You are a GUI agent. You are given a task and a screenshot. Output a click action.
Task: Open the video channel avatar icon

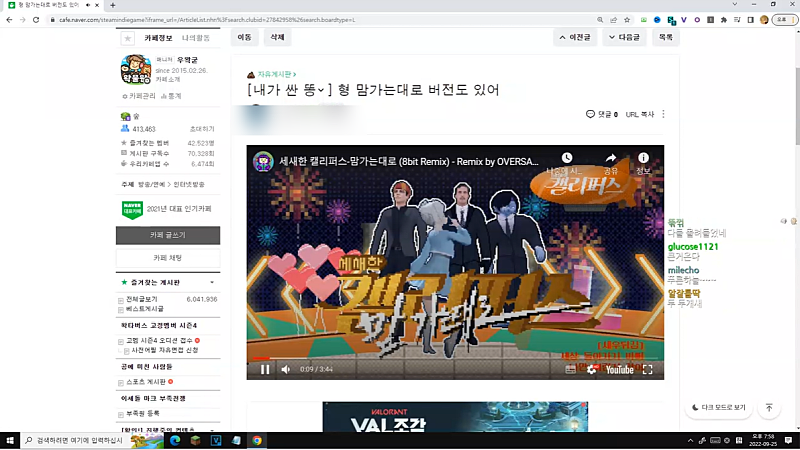point(263,162)
